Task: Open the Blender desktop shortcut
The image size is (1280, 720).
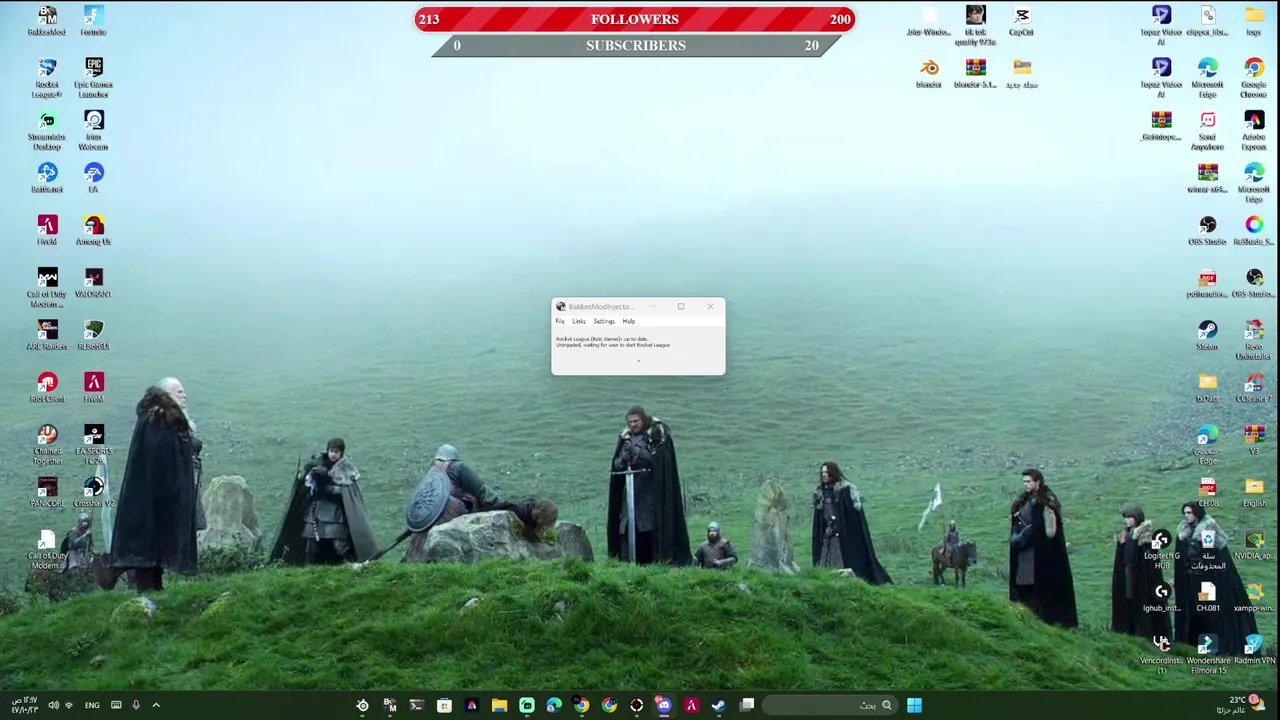Action: (929, 73)
